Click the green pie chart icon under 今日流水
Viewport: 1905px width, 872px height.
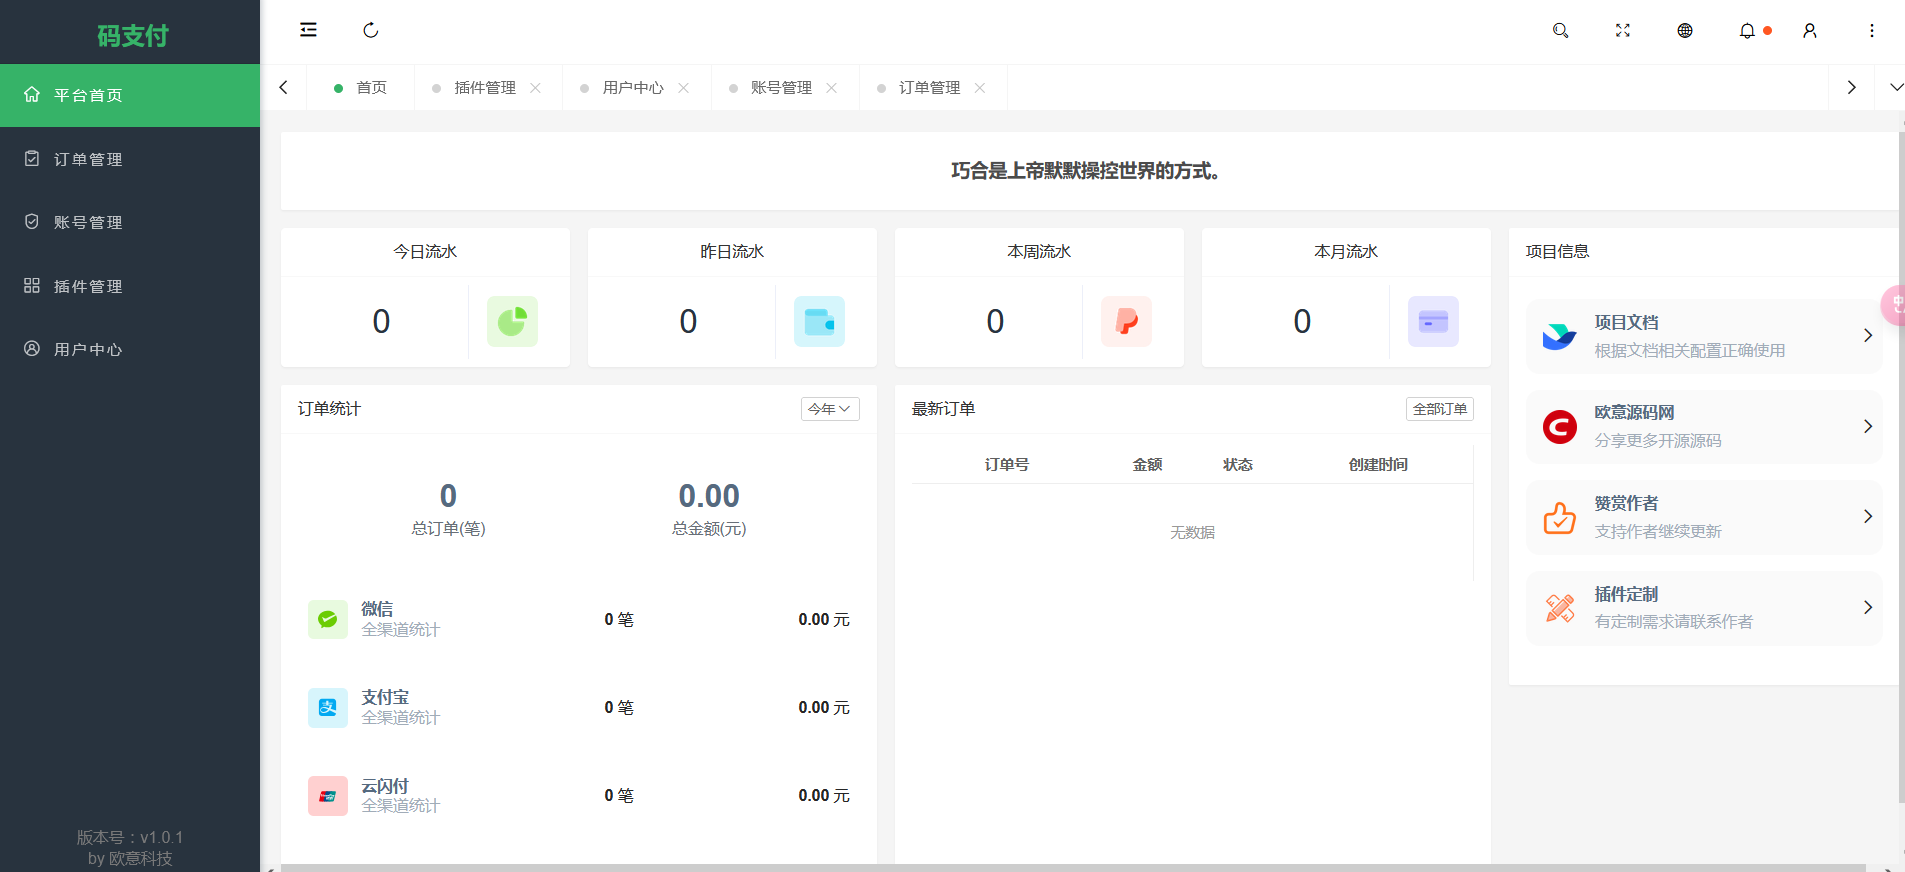pos(512,321)
